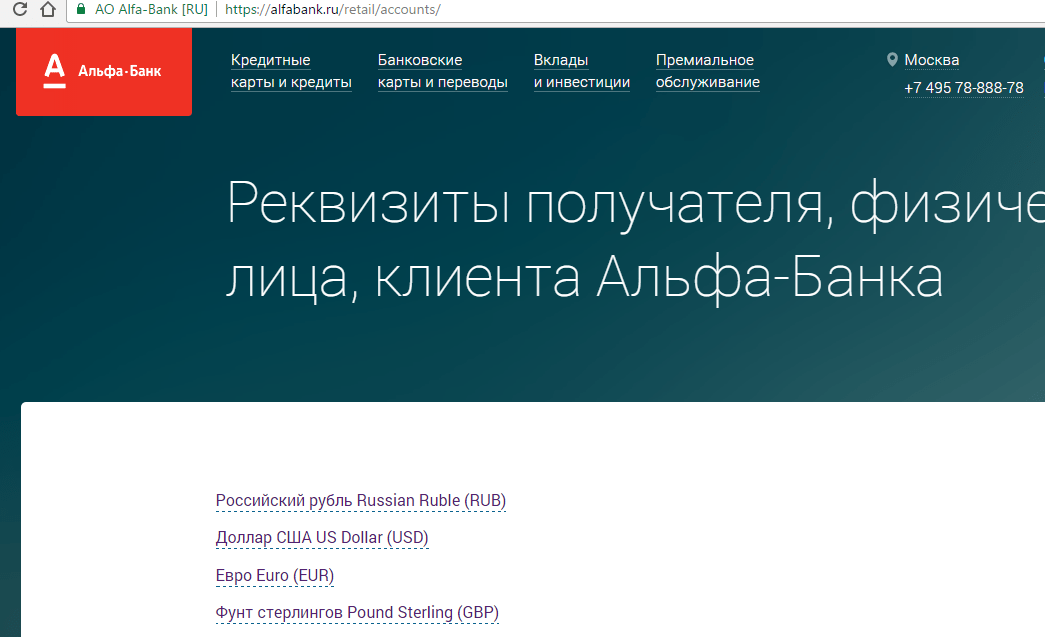
Task: Reload the page with the refresh icon
Action: coord(20,9)
